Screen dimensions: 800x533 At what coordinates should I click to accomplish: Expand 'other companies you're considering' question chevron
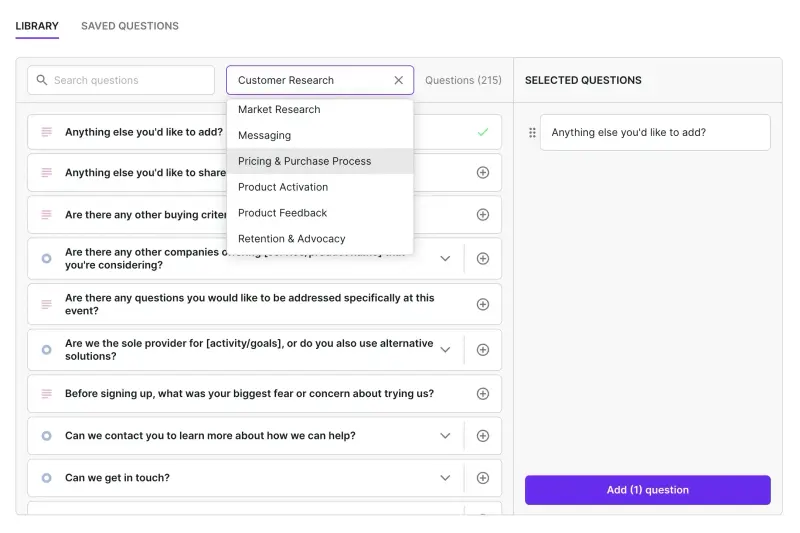[445, 259]
